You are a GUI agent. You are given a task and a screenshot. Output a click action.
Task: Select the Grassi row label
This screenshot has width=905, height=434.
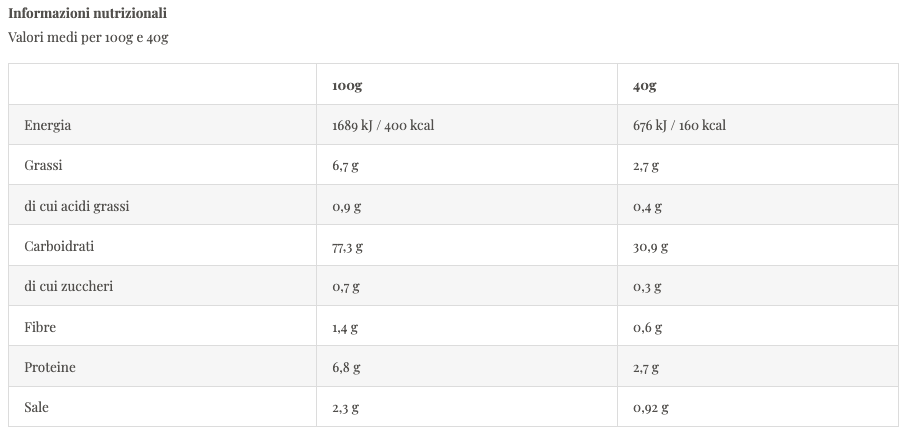point(44,166)
